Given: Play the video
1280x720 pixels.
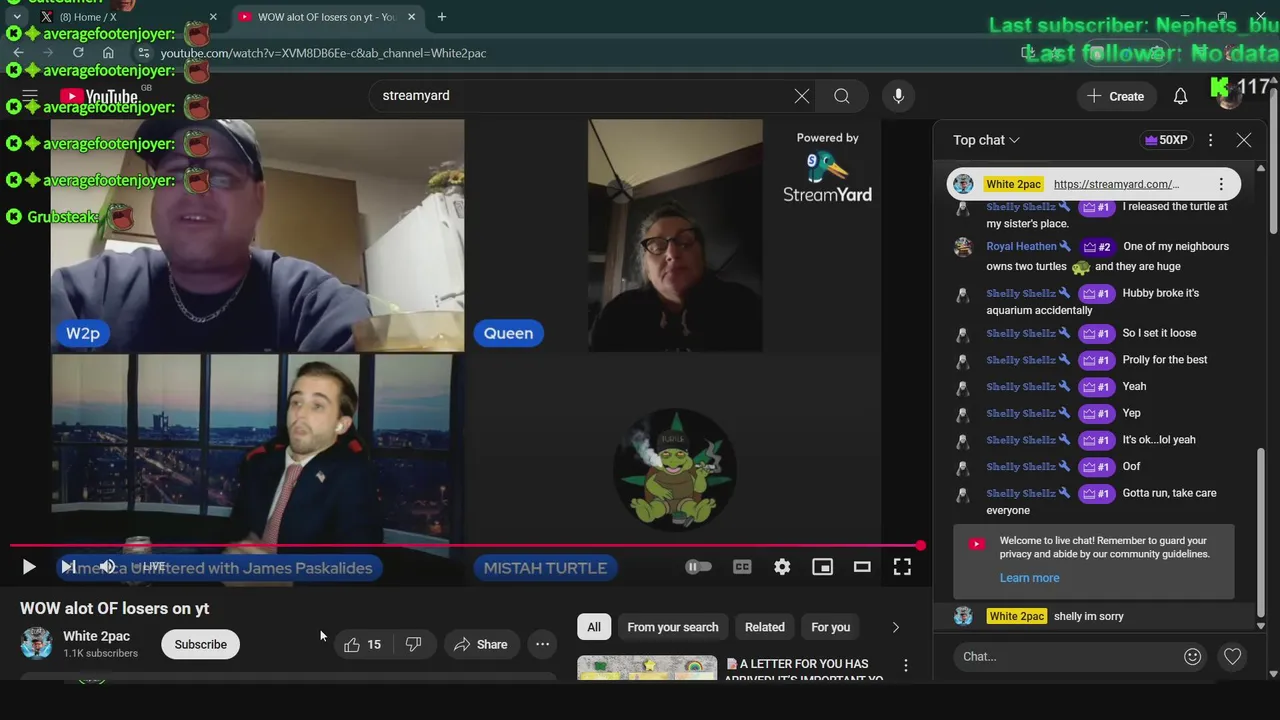Looking at the screenshot, I should (x=28, y=567).
